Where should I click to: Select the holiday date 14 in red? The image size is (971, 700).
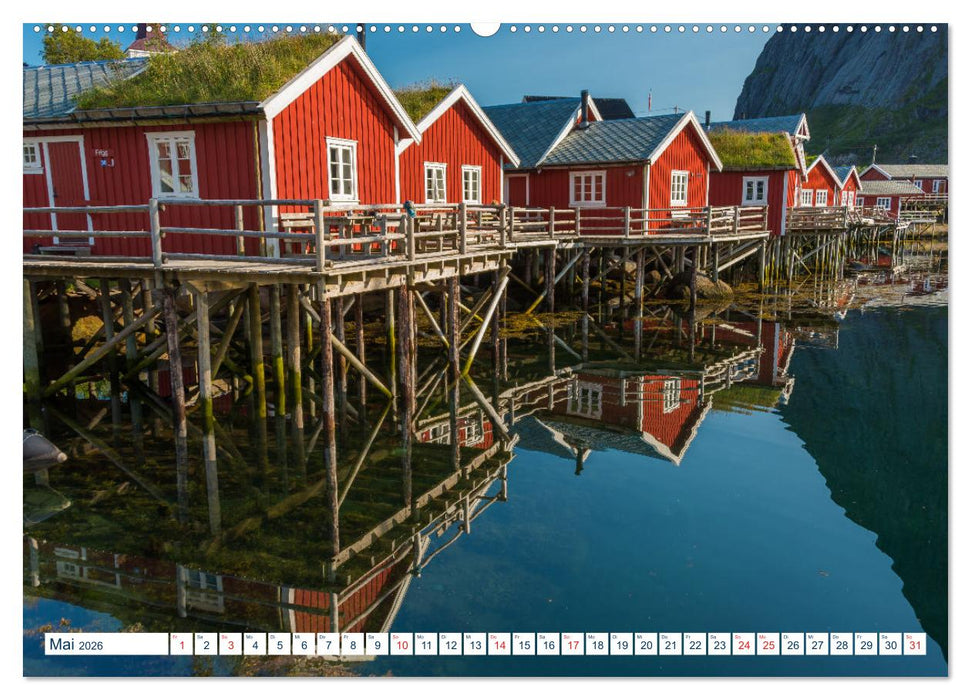[x=500, y=647]
